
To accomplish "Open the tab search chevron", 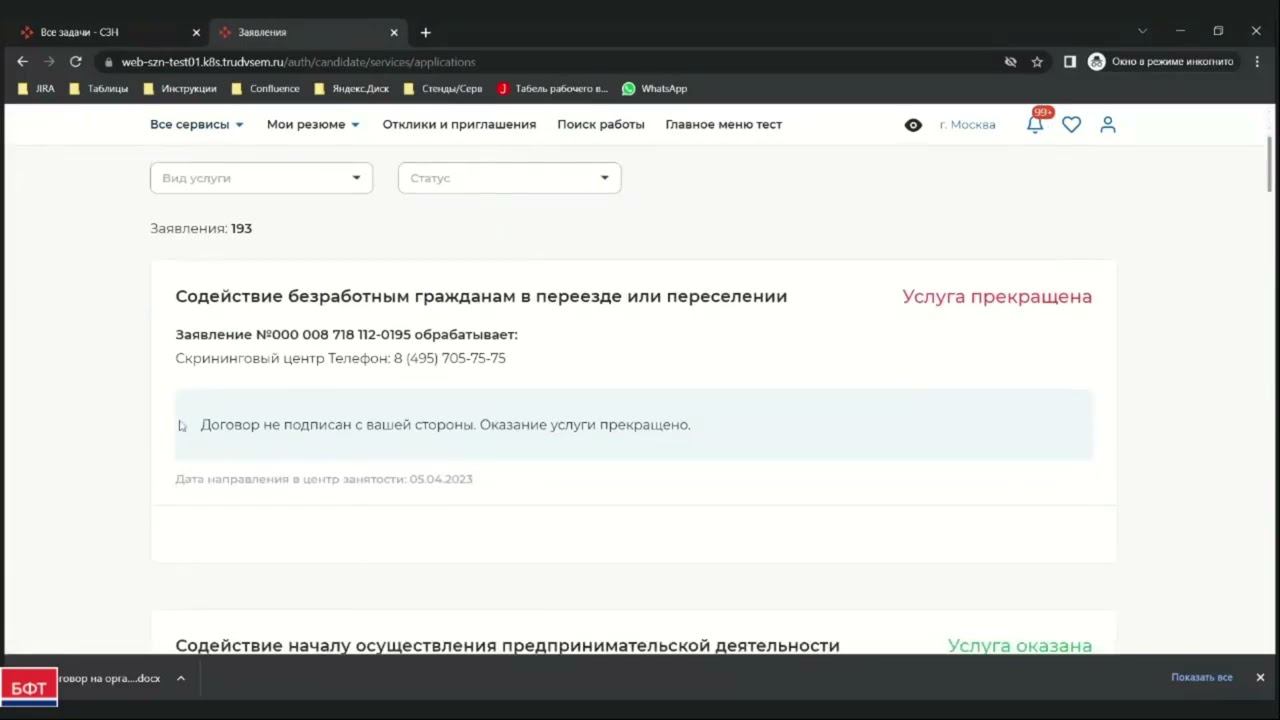I will coord(1142,31).
